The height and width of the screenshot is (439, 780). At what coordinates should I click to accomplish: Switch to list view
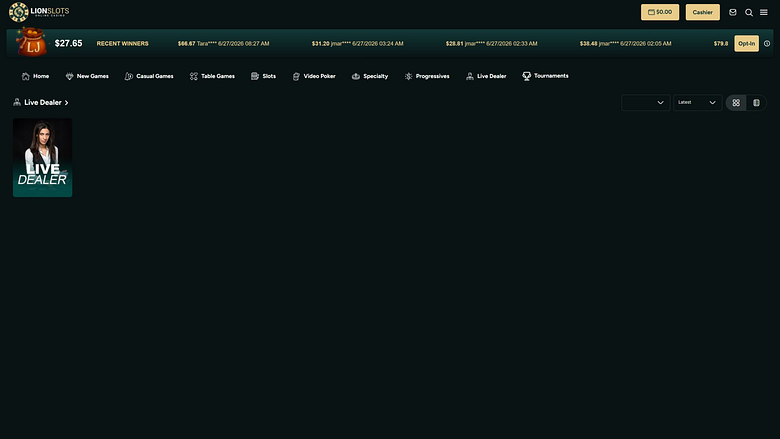pos(756,102)
